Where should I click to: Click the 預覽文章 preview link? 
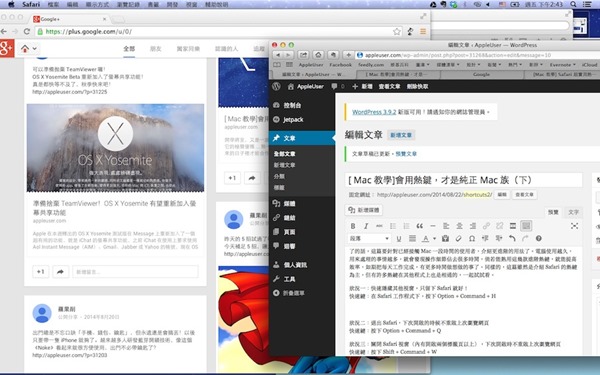[406, 154]
